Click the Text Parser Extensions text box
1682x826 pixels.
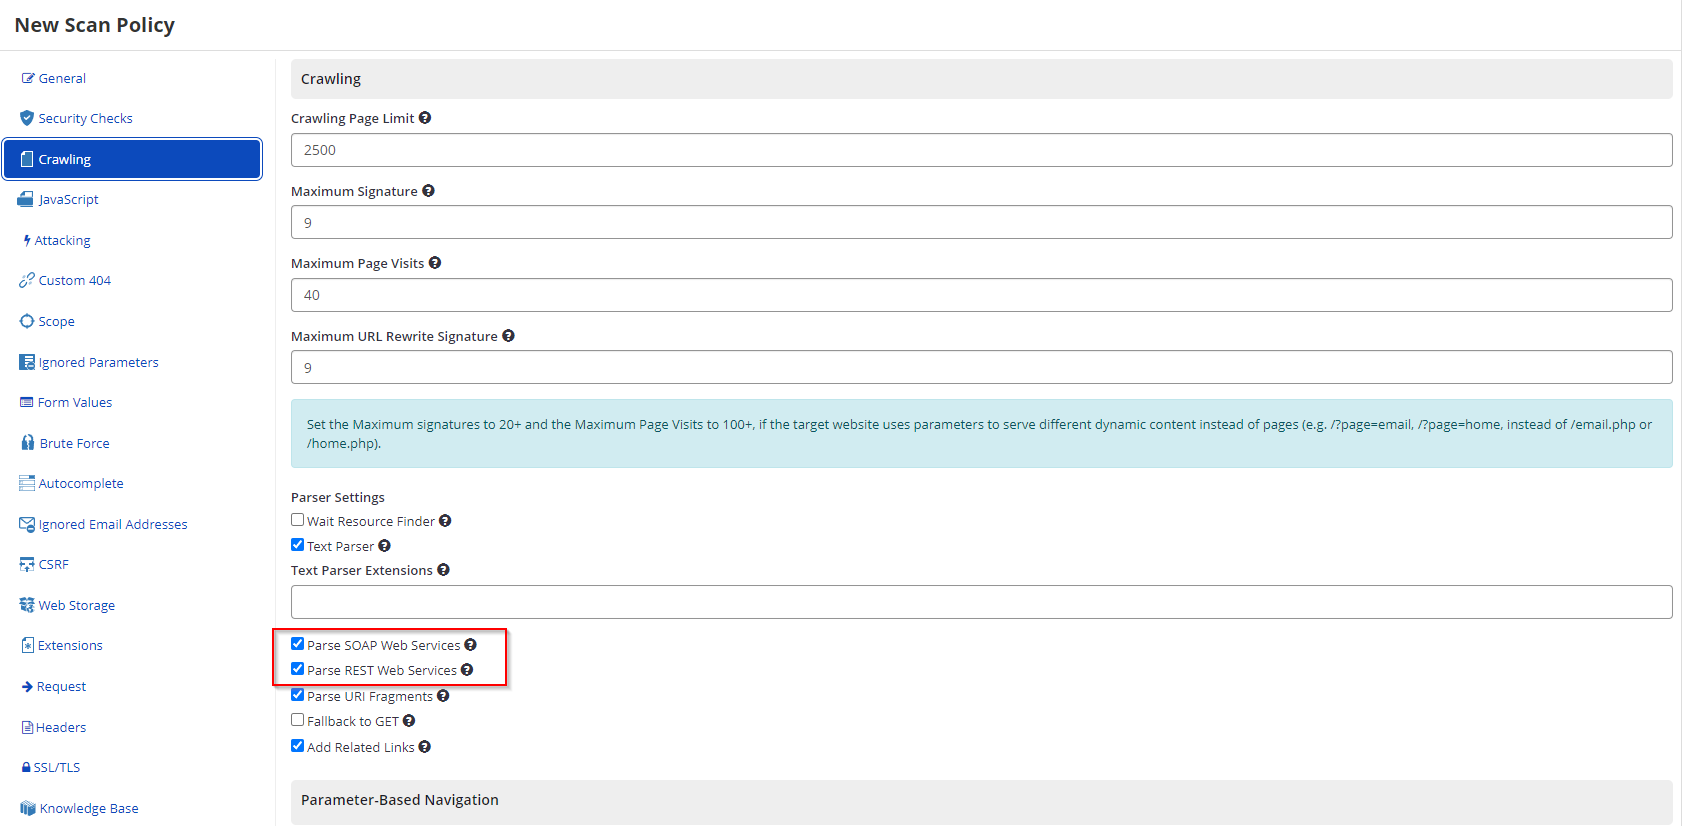coord(981,602)
